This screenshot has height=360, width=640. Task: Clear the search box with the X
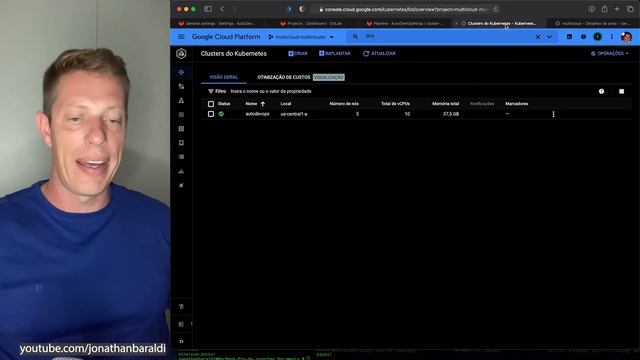[538, 37]
